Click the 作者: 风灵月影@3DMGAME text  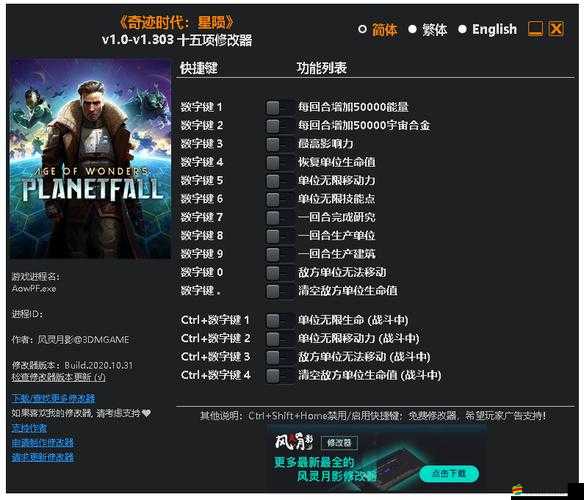pyautogui.click(x=70, y=340)
